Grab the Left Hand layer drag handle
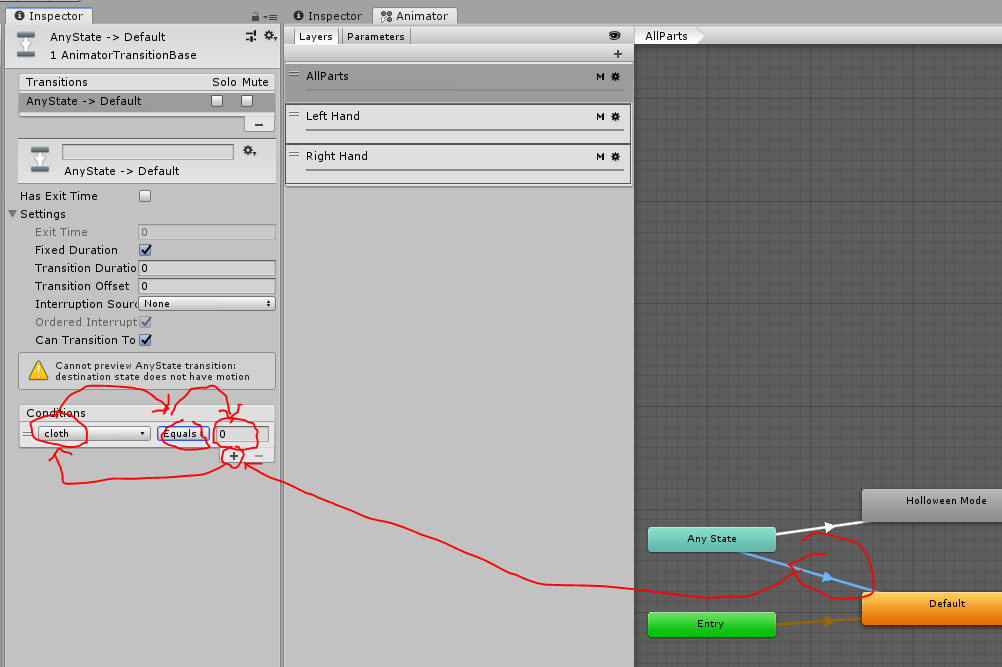The width and height of the screenshot is (1002, 667). pos(294,114)
